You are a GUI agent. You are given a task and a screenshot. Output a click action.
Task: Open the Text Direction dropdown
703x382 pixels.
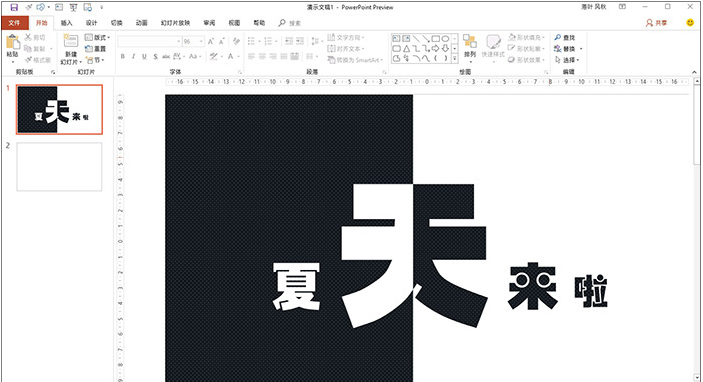pos(346,38)
